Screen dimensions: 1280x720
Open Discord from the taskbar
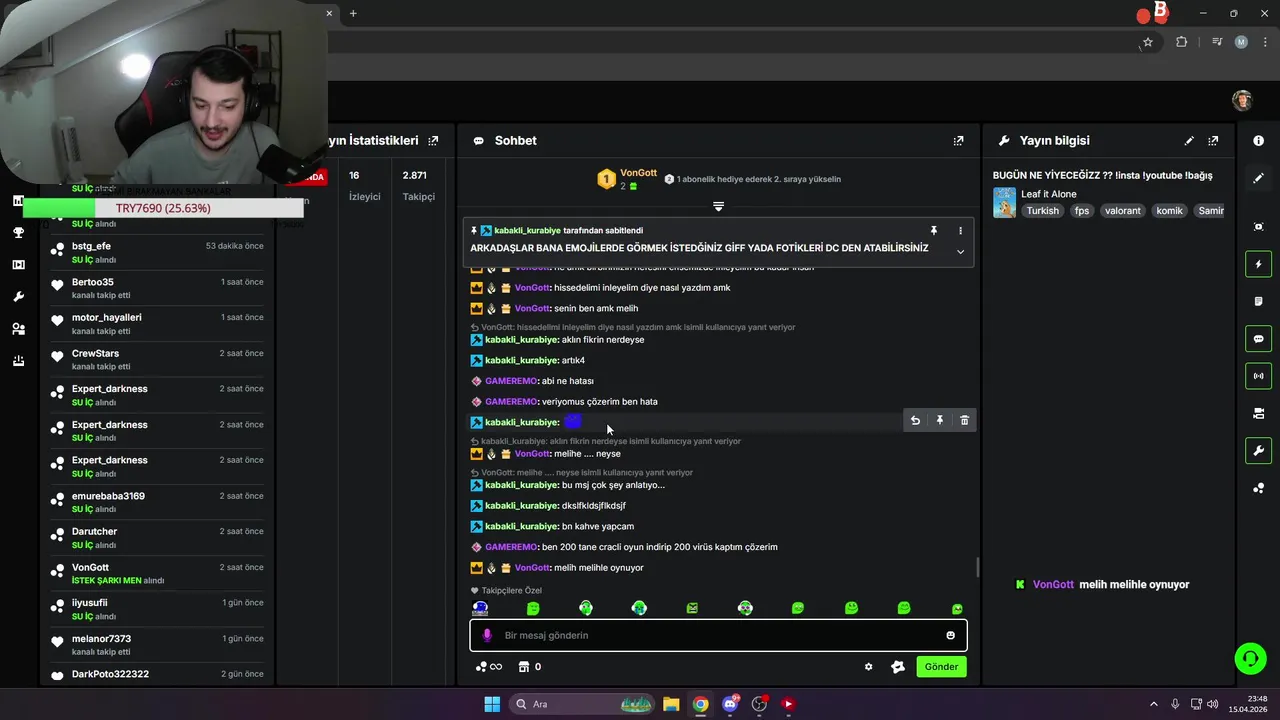tap(730, 704)
